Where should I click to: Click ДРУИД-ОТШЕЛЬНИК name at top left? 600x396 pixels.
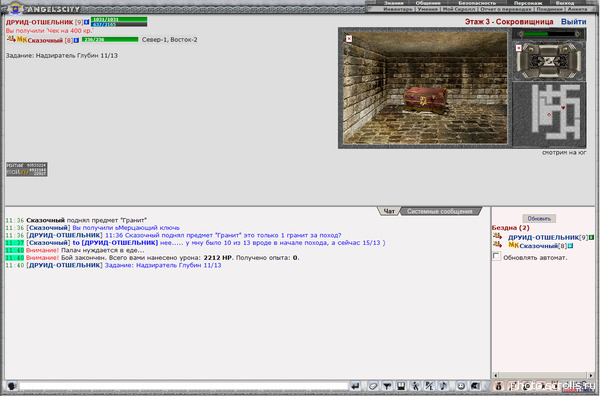(x=39, y=22)
